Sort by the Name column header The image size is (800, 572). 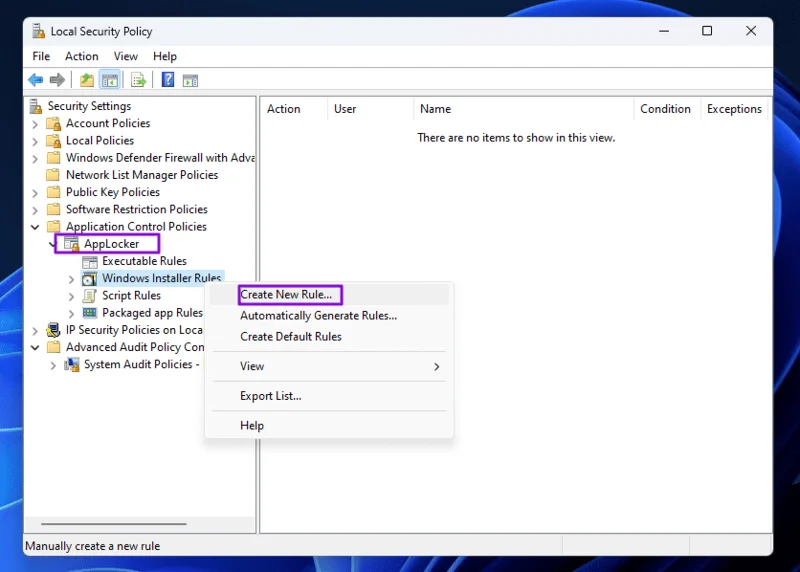[x=523, y=109]
